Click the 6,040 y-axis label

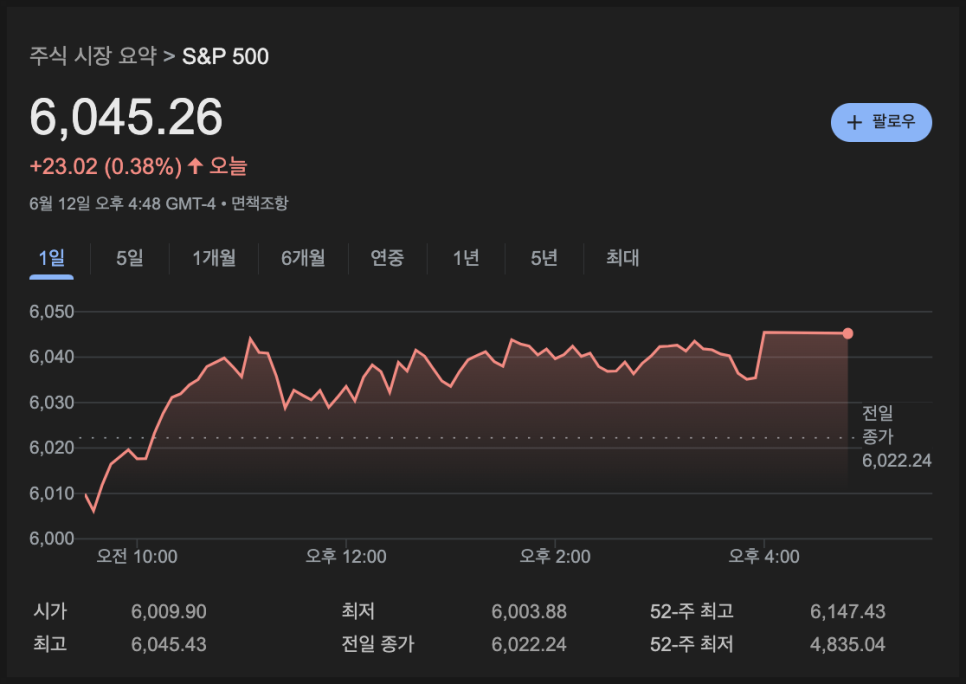[52, 357]
